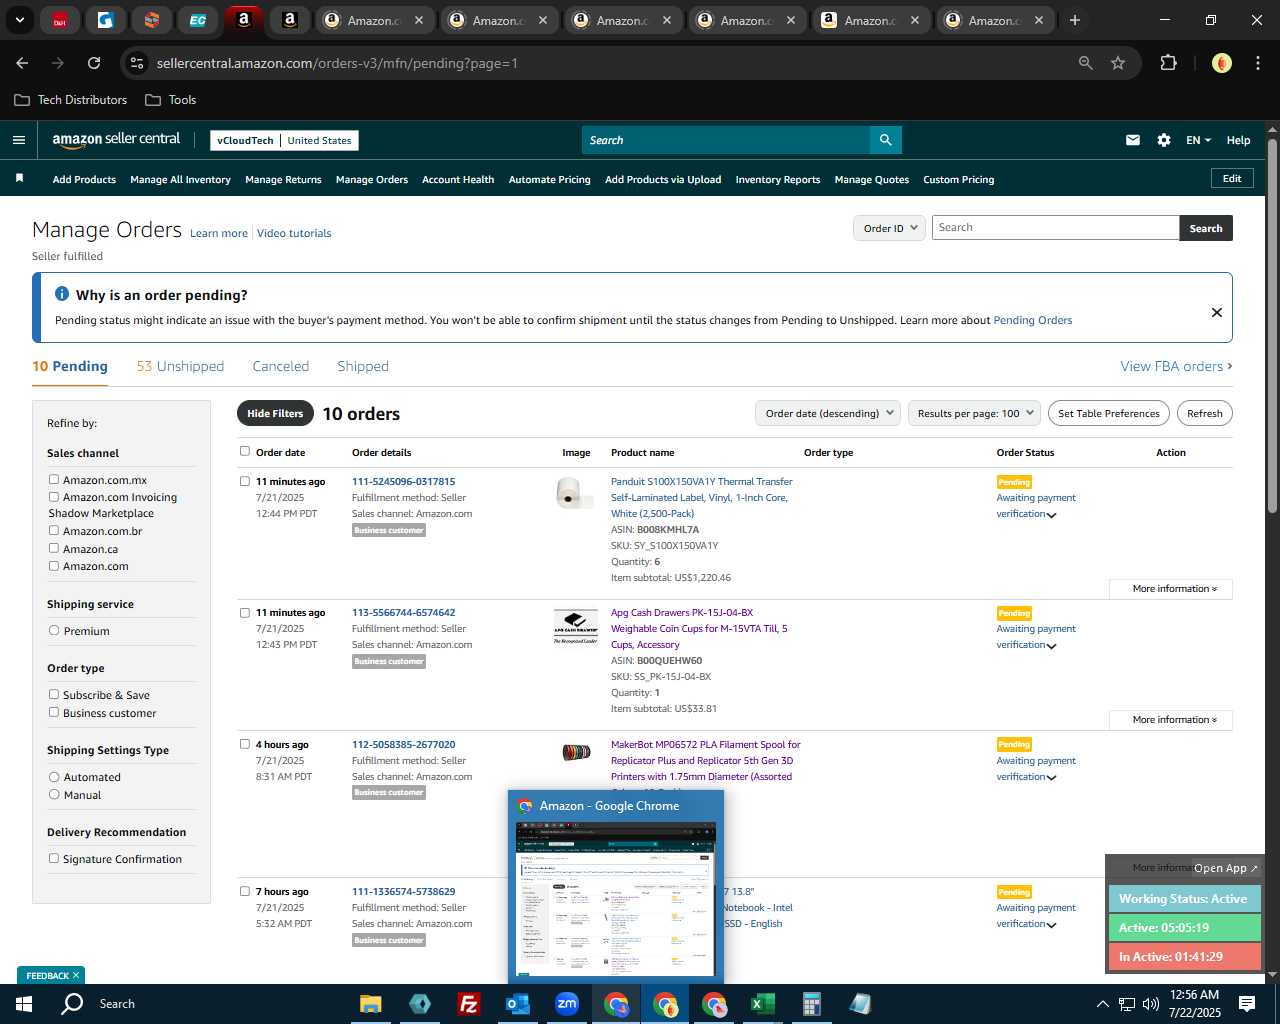Switch to the Shipped tab
Image resolution: width=1280 pixels, height=1024 pixels.
point(363,366)
